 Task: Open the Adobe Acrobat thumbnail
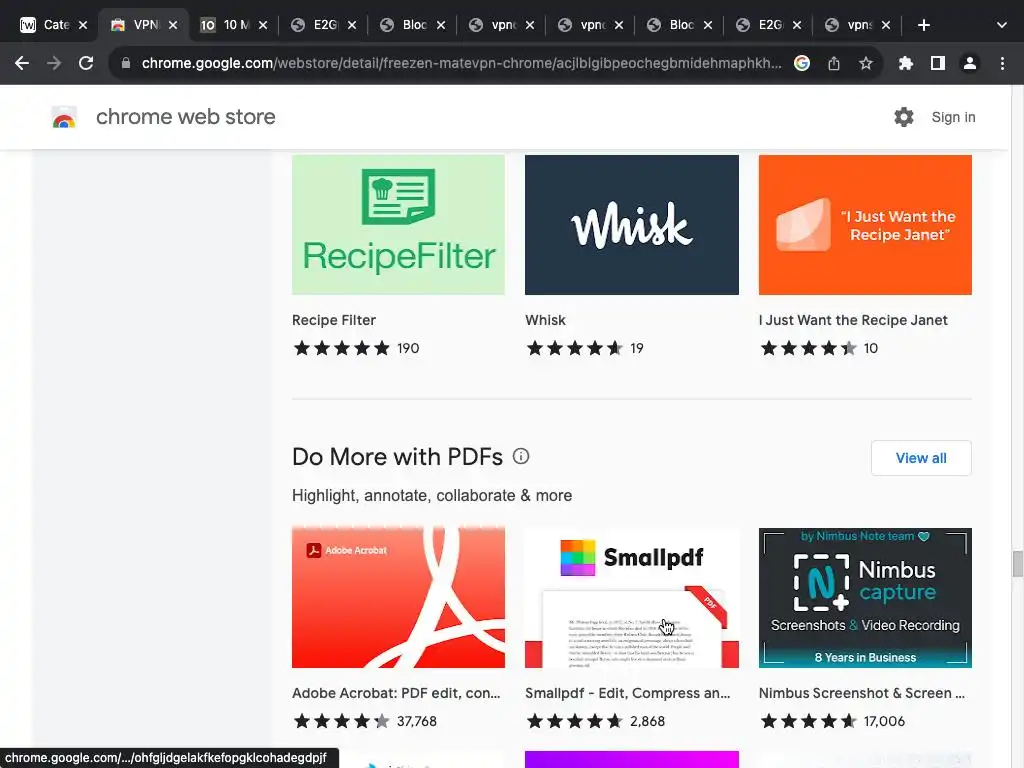click(398, 598)
